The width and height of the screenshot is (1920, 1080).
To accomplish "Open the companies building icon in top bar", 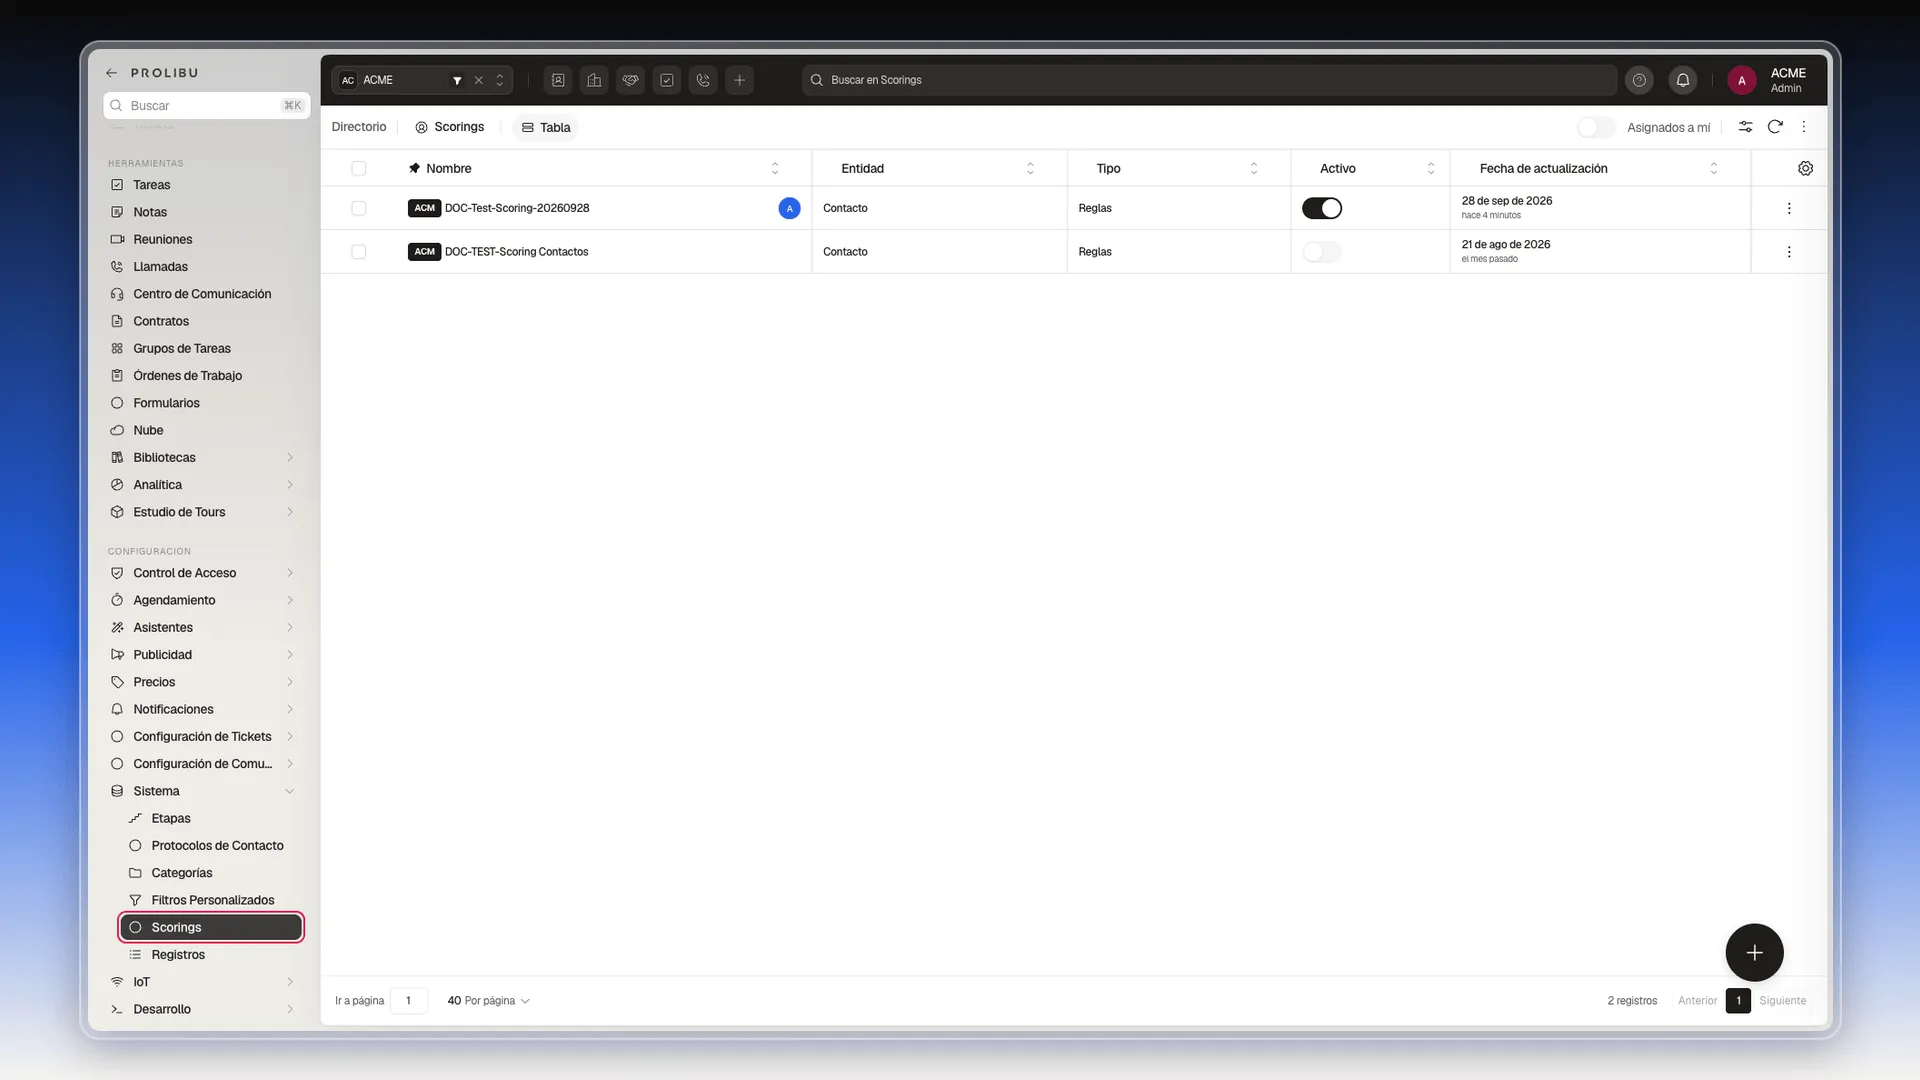I will pos(594,80).
